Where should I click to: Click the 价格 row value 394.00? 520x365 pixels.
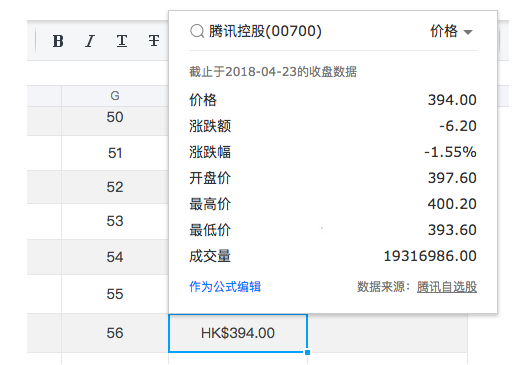pos(452,100)
